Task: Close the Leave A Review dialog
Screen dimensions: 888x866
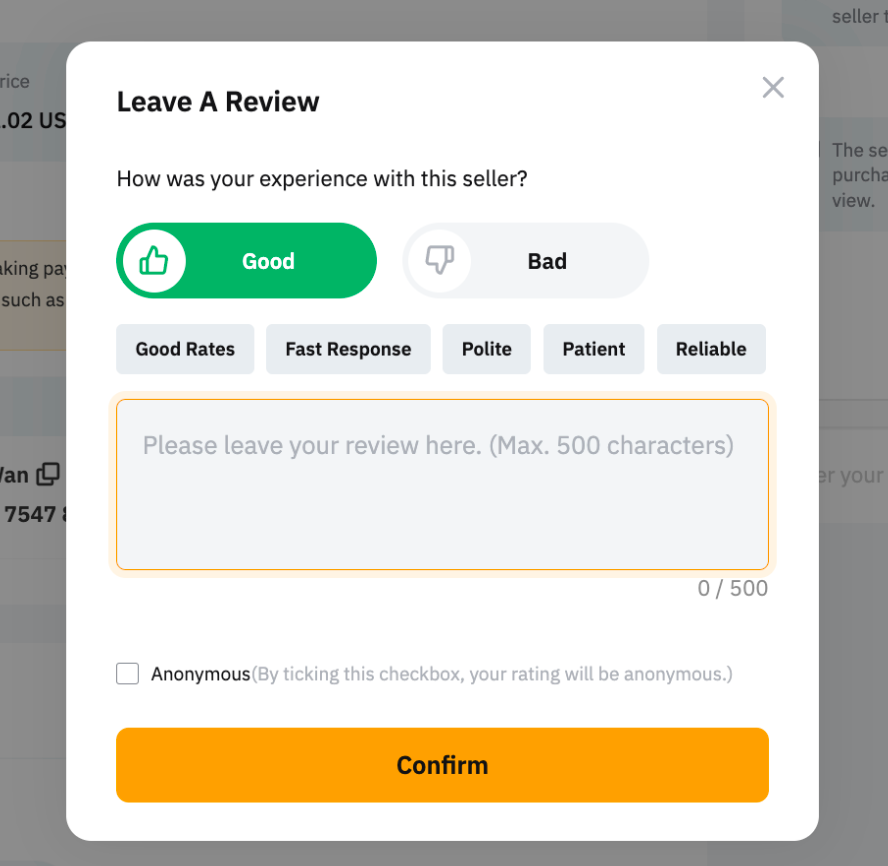Action: (773, 87)
